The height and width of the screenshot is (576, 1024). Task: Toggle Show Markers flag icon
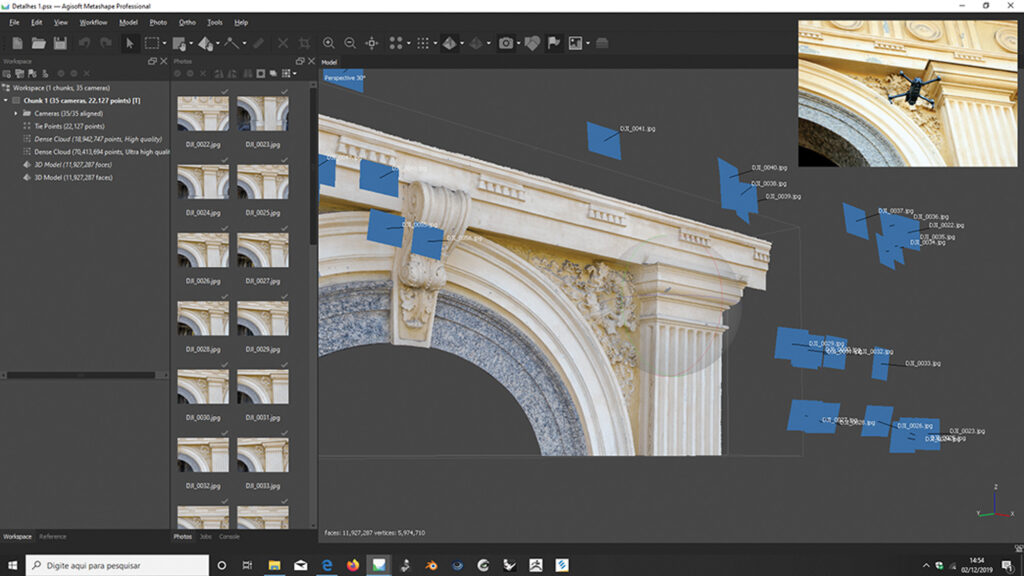click(x=554, y=43)
